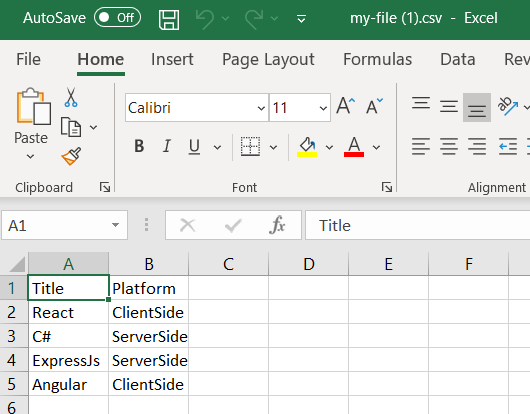Open Clipboard pane dialog launcher
The height and width of the screenshot is (414, 530).
[x=105, y=187]
